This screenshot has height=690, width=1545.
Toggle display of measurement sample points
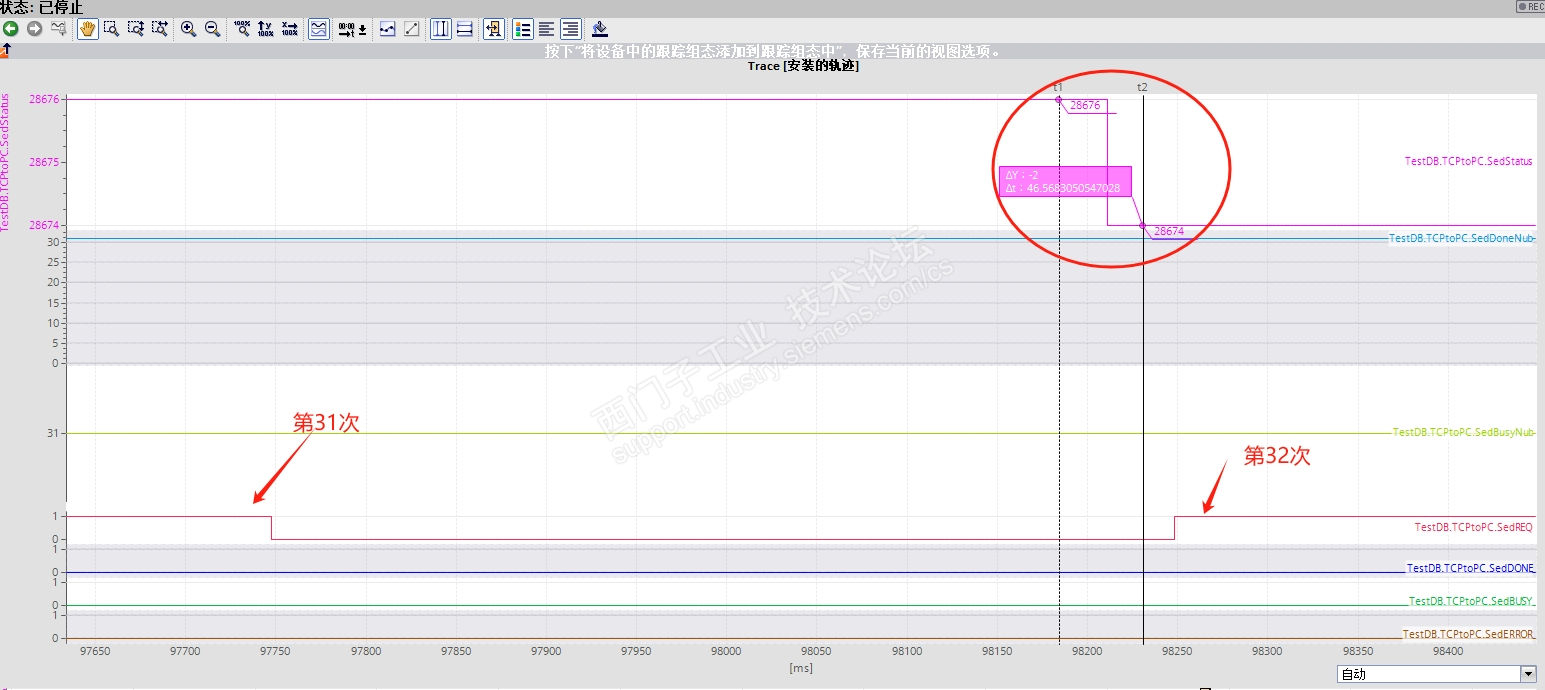coord(388,29)
